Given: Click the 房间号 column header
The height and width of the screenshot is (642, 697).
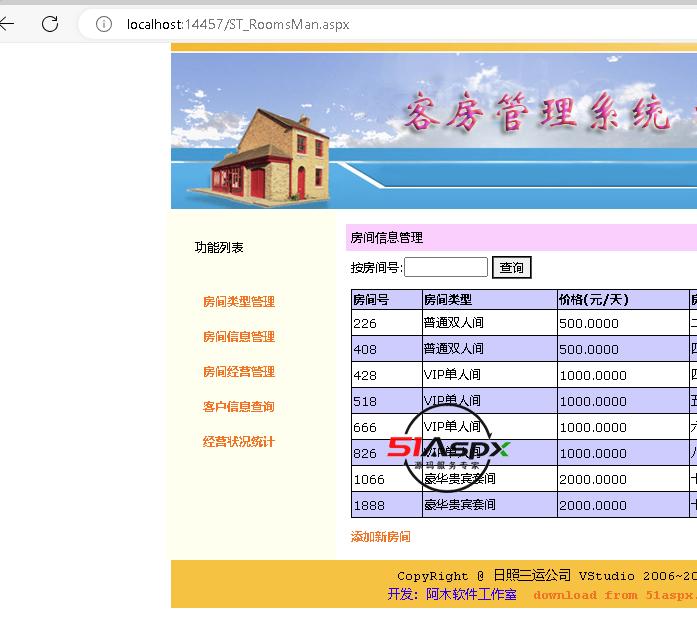Looking at the screenshot, I should pyautogui.click(x=371, y=299).
